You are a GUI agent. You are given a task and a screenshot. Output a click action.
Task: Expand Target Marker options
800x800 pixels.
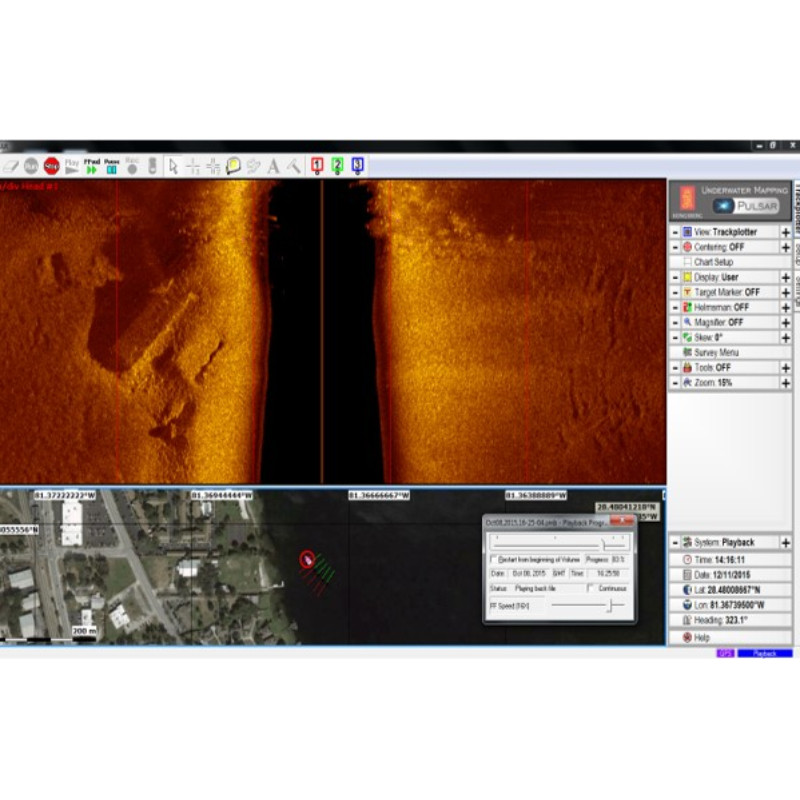coord(786,292)
